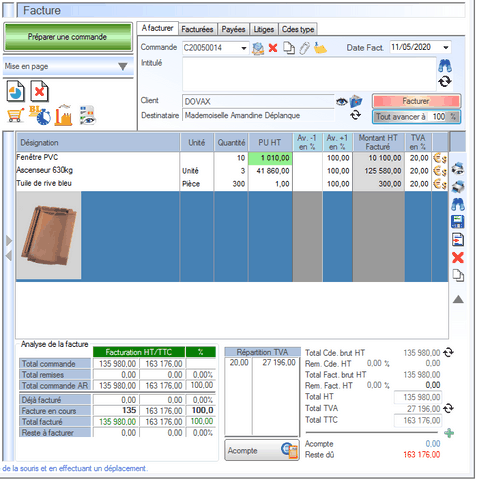The width and height of the screenshot is (477, 480).
Task: Click the Intitulé text field
Action: coord(309,74)
